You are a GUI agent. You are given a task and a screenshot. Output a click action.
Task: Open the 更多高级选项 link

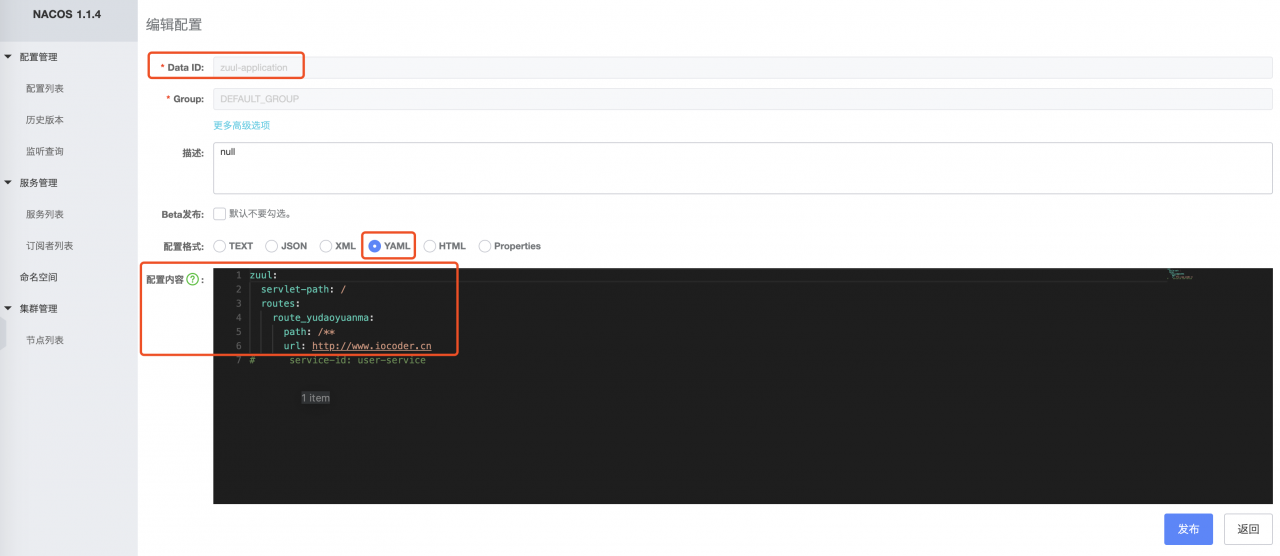pos(241,126)
